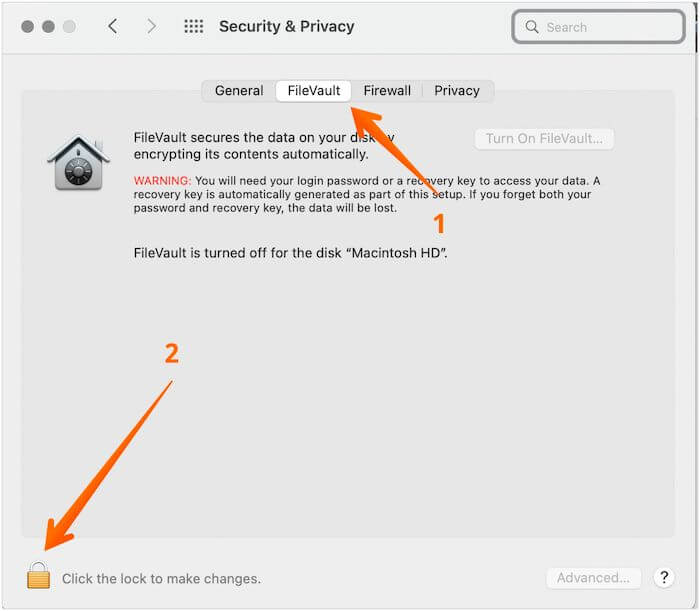Screen dimensions: 700x611
Task: Click the 'Click the lock to make changes' text
Action: click(x=161, y=578)
